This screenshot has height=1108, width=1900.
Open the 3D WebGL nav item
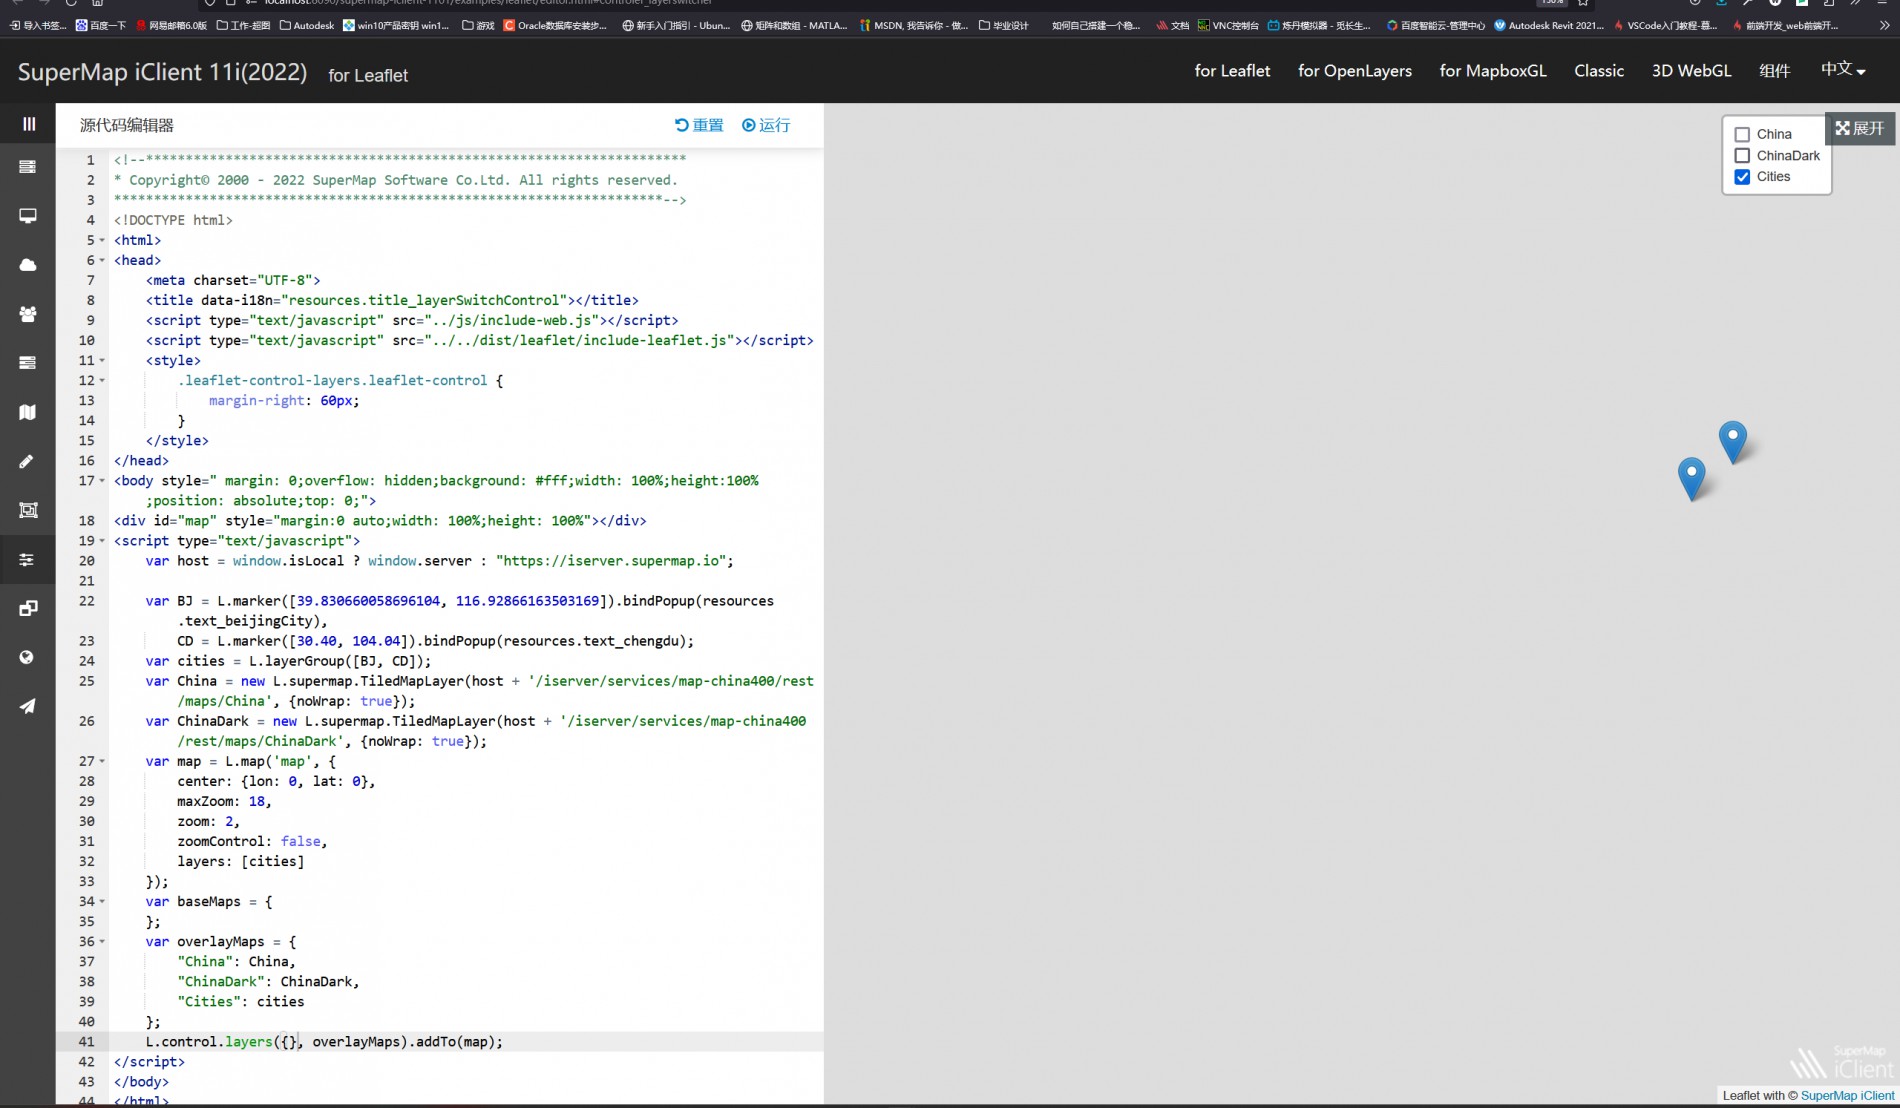[x=1691, y=71]
